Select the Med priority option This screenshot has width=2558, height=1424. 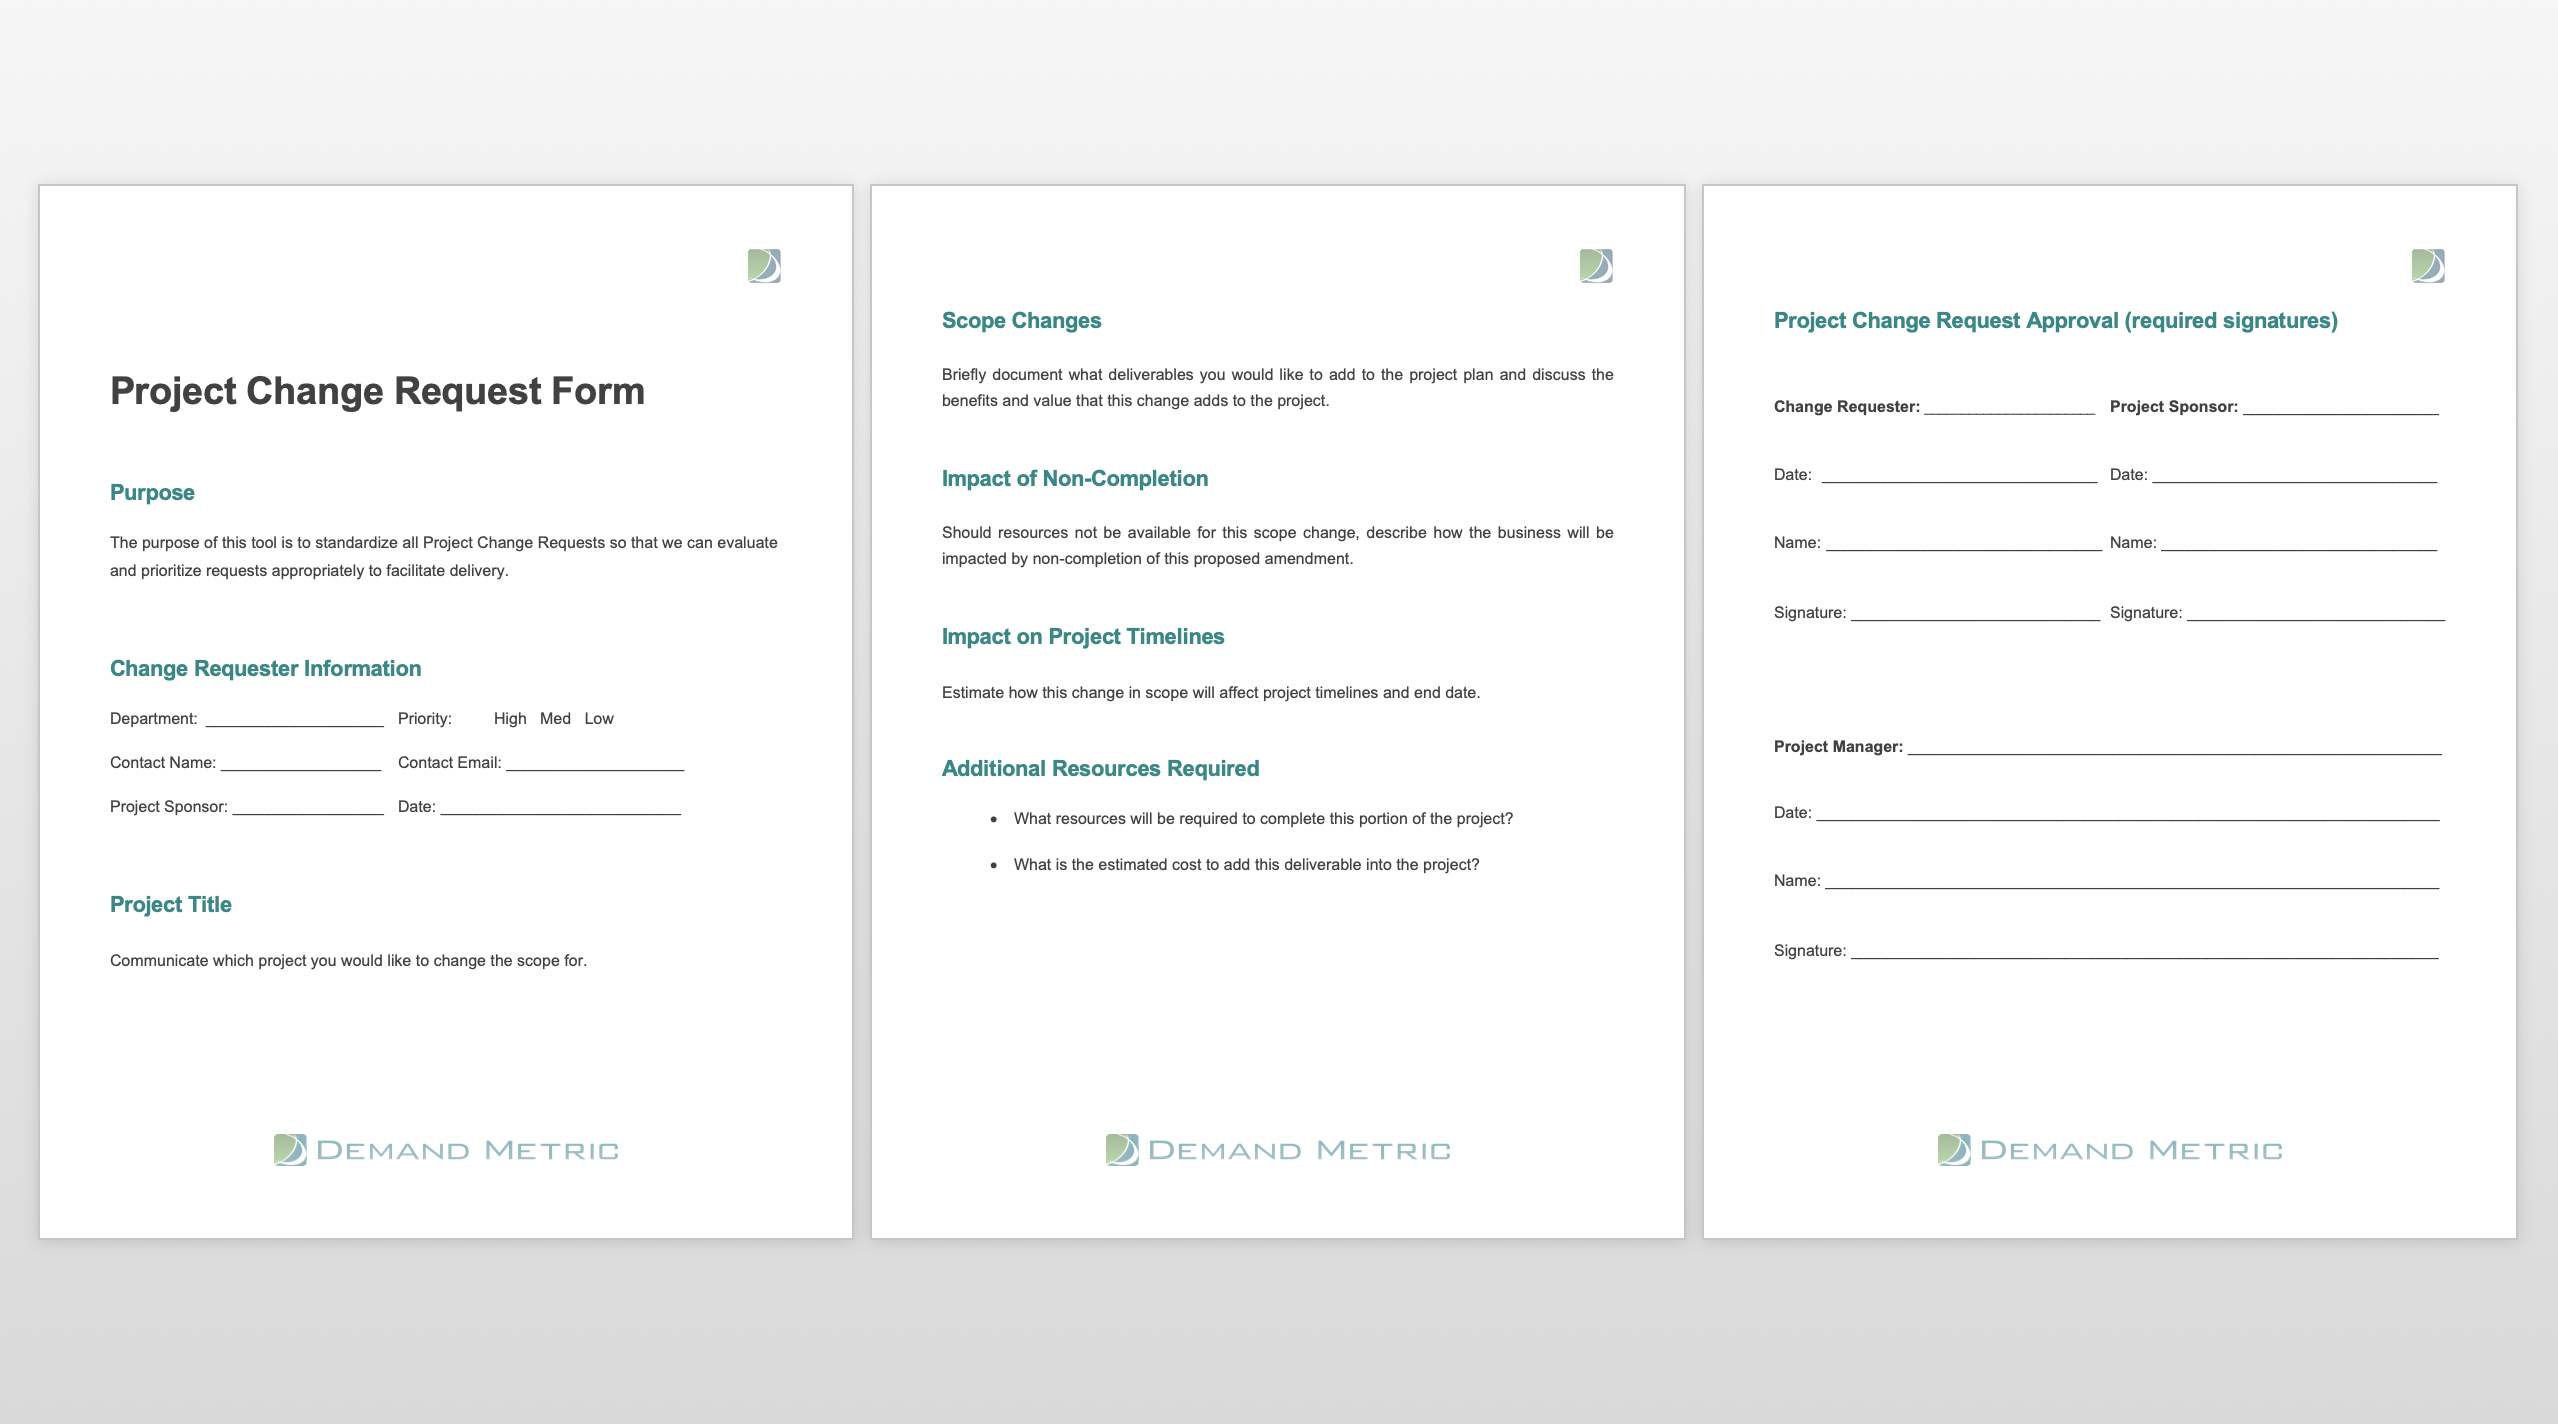coord(555,719)
